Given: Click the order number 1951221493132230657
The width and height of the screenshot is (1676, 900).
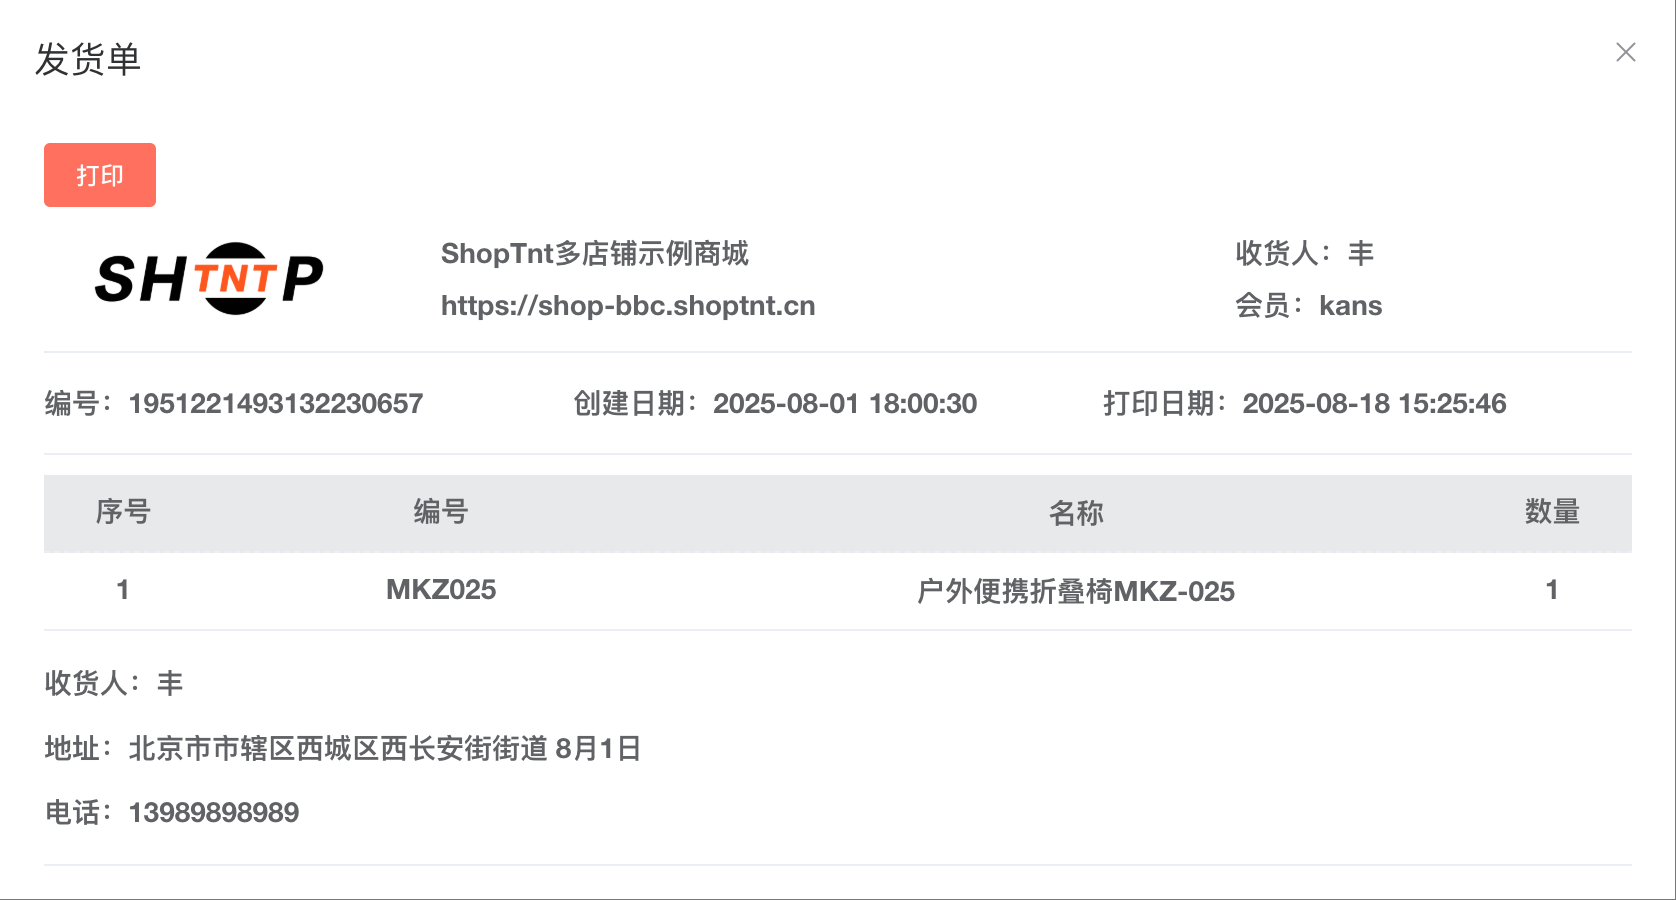Looking at the screenshot, I should (x=276, y=404).
